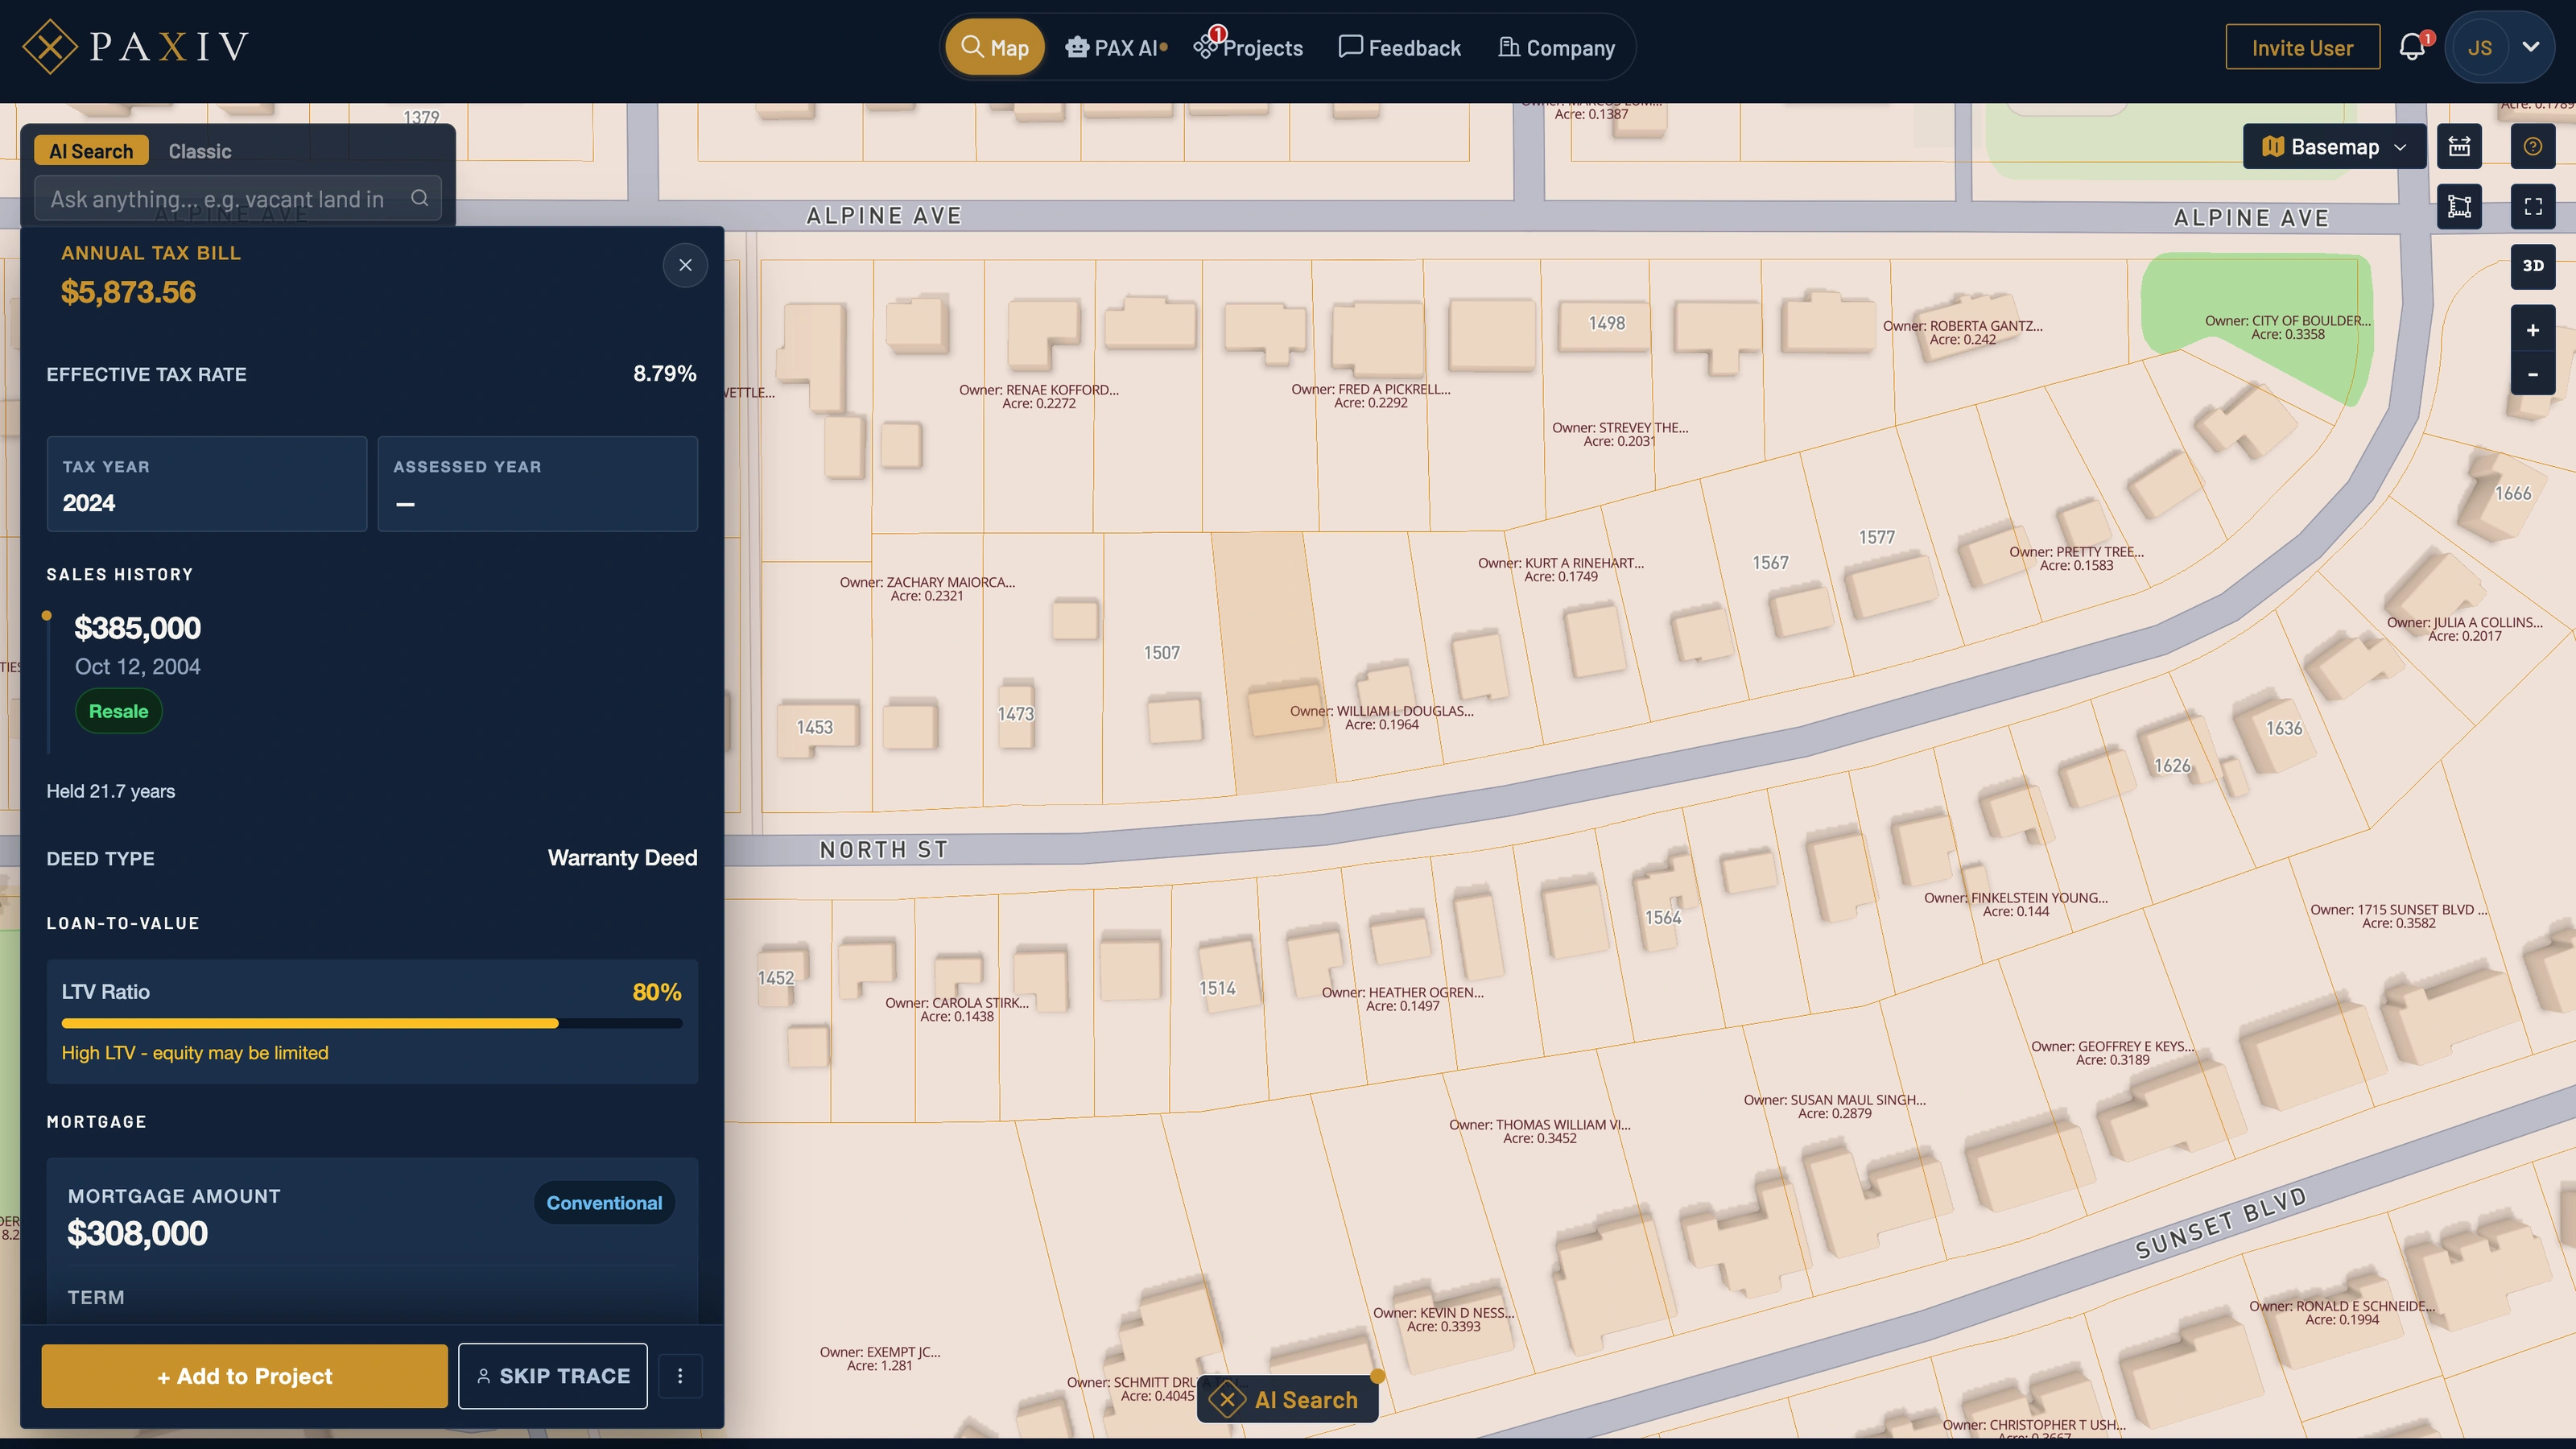Click the LTV Ratio progress bar

(372, 1023)
